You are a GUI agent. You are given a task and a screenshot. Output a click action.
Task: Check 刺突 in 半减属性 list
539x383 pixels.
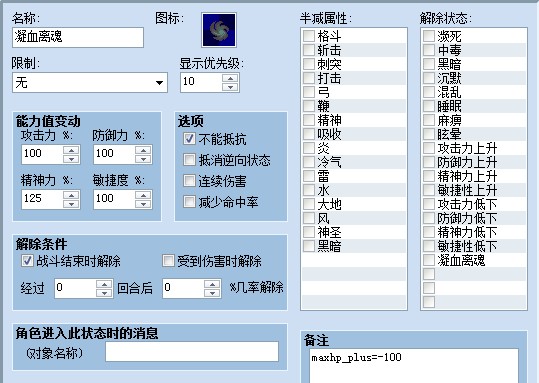click(309, 64)
